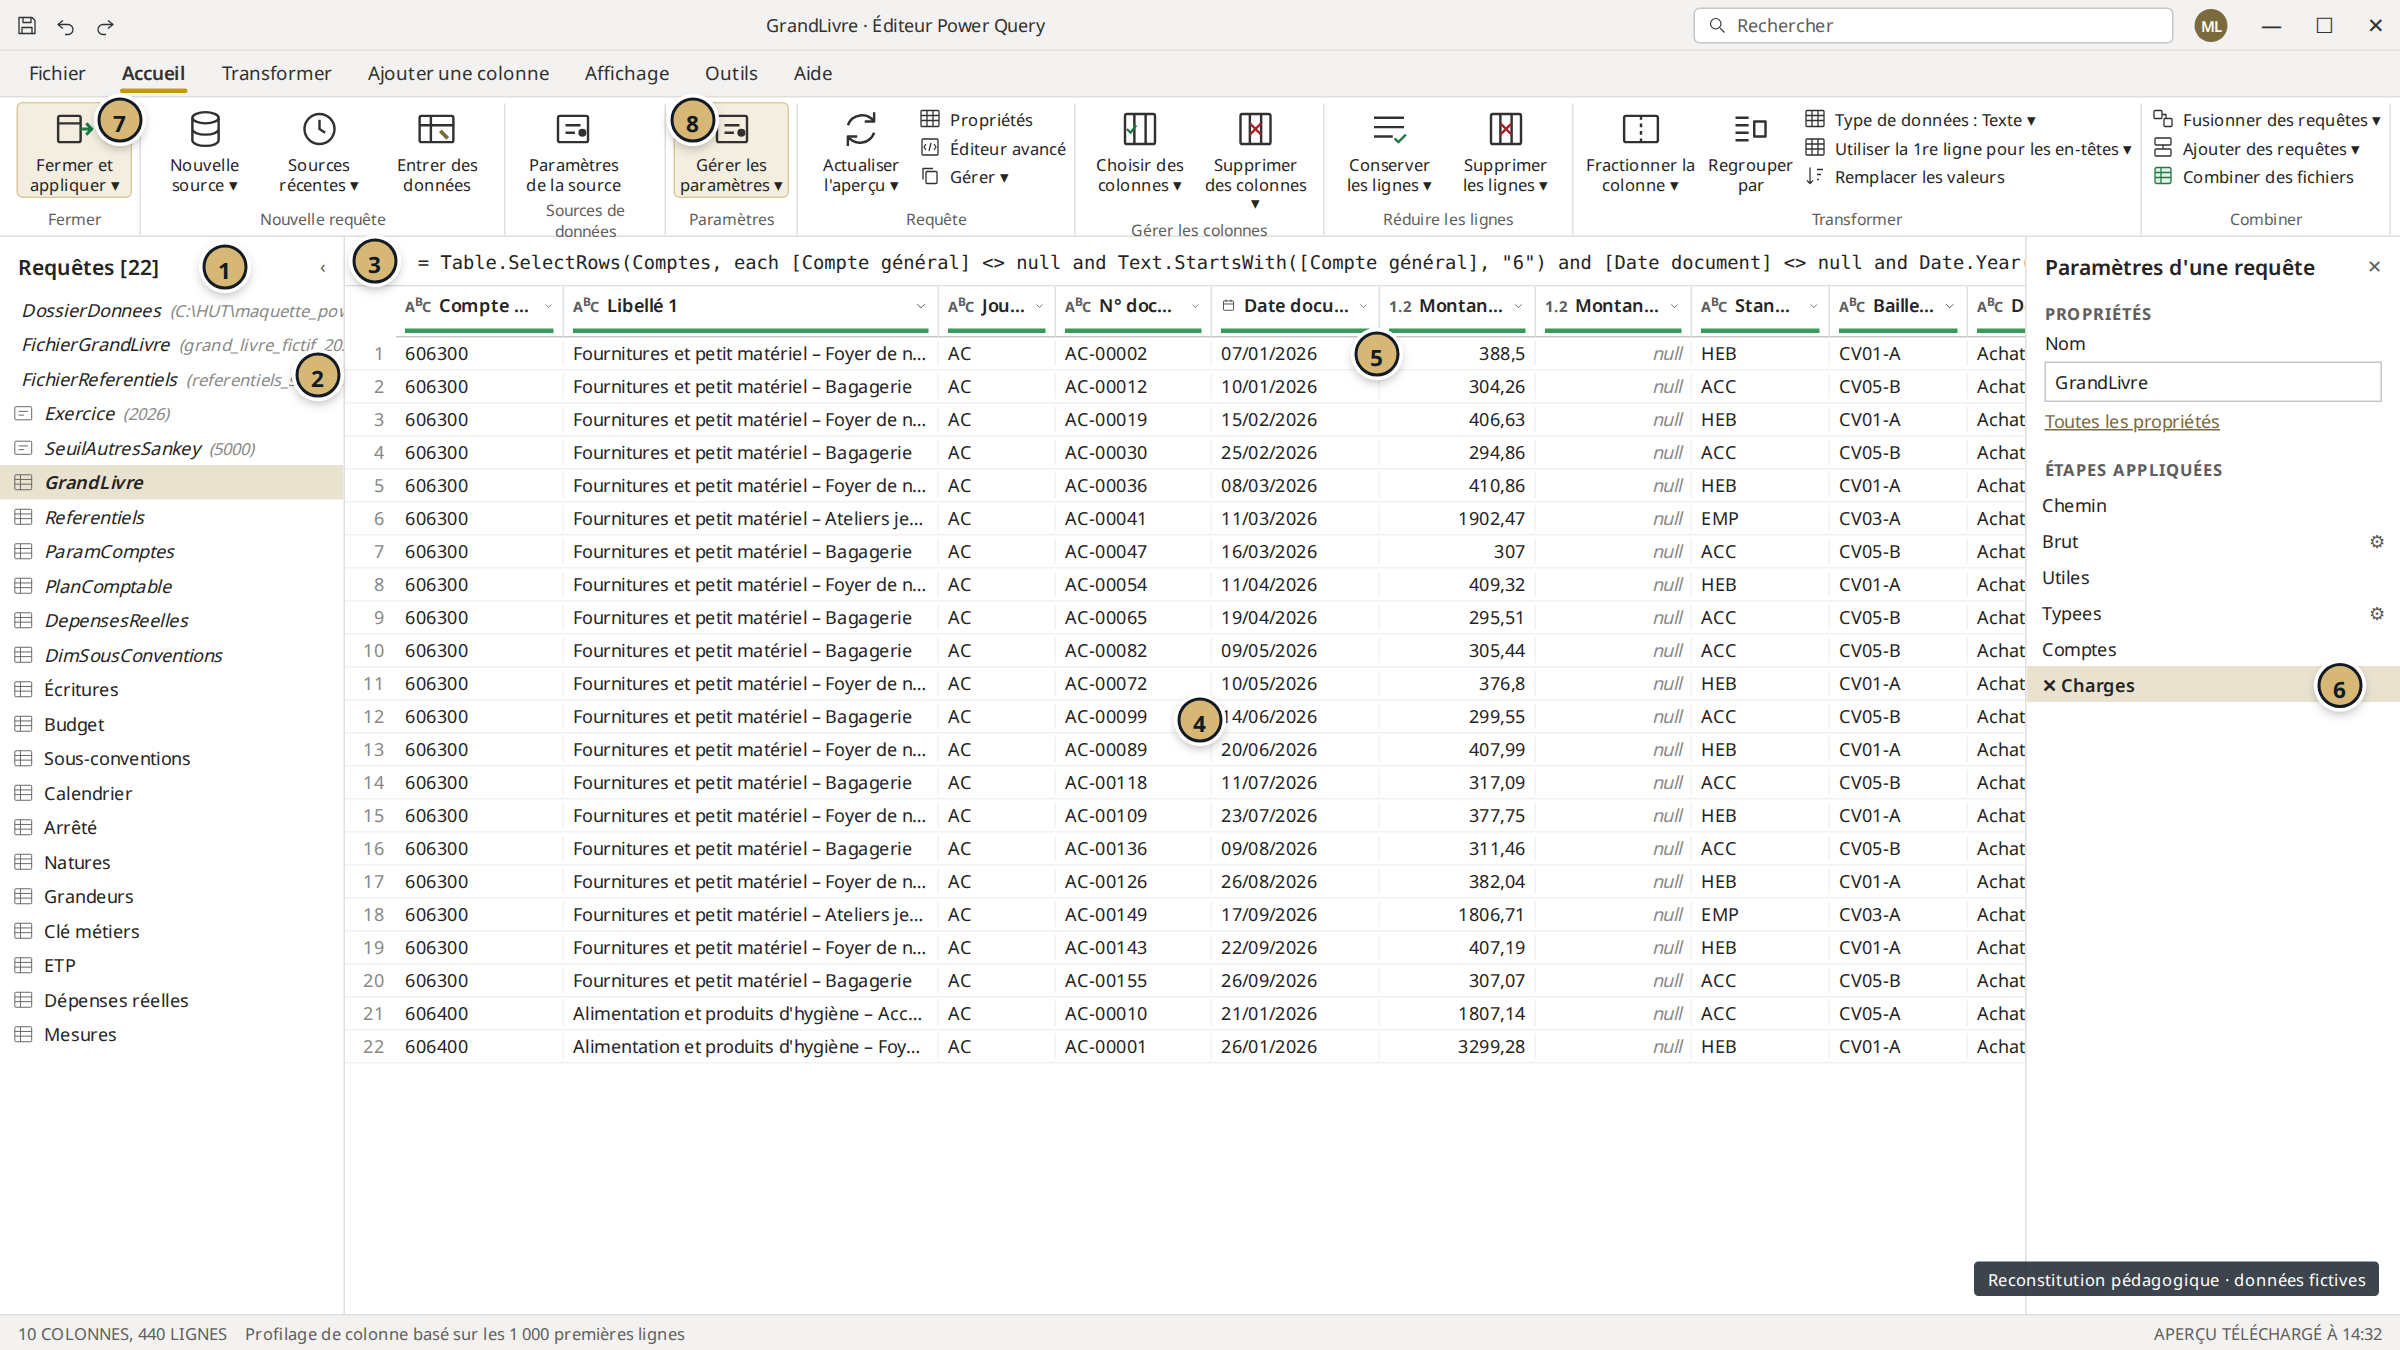
Task: Click Actualiser l'aperçu refresh icon
Action: tap(861, 129)
